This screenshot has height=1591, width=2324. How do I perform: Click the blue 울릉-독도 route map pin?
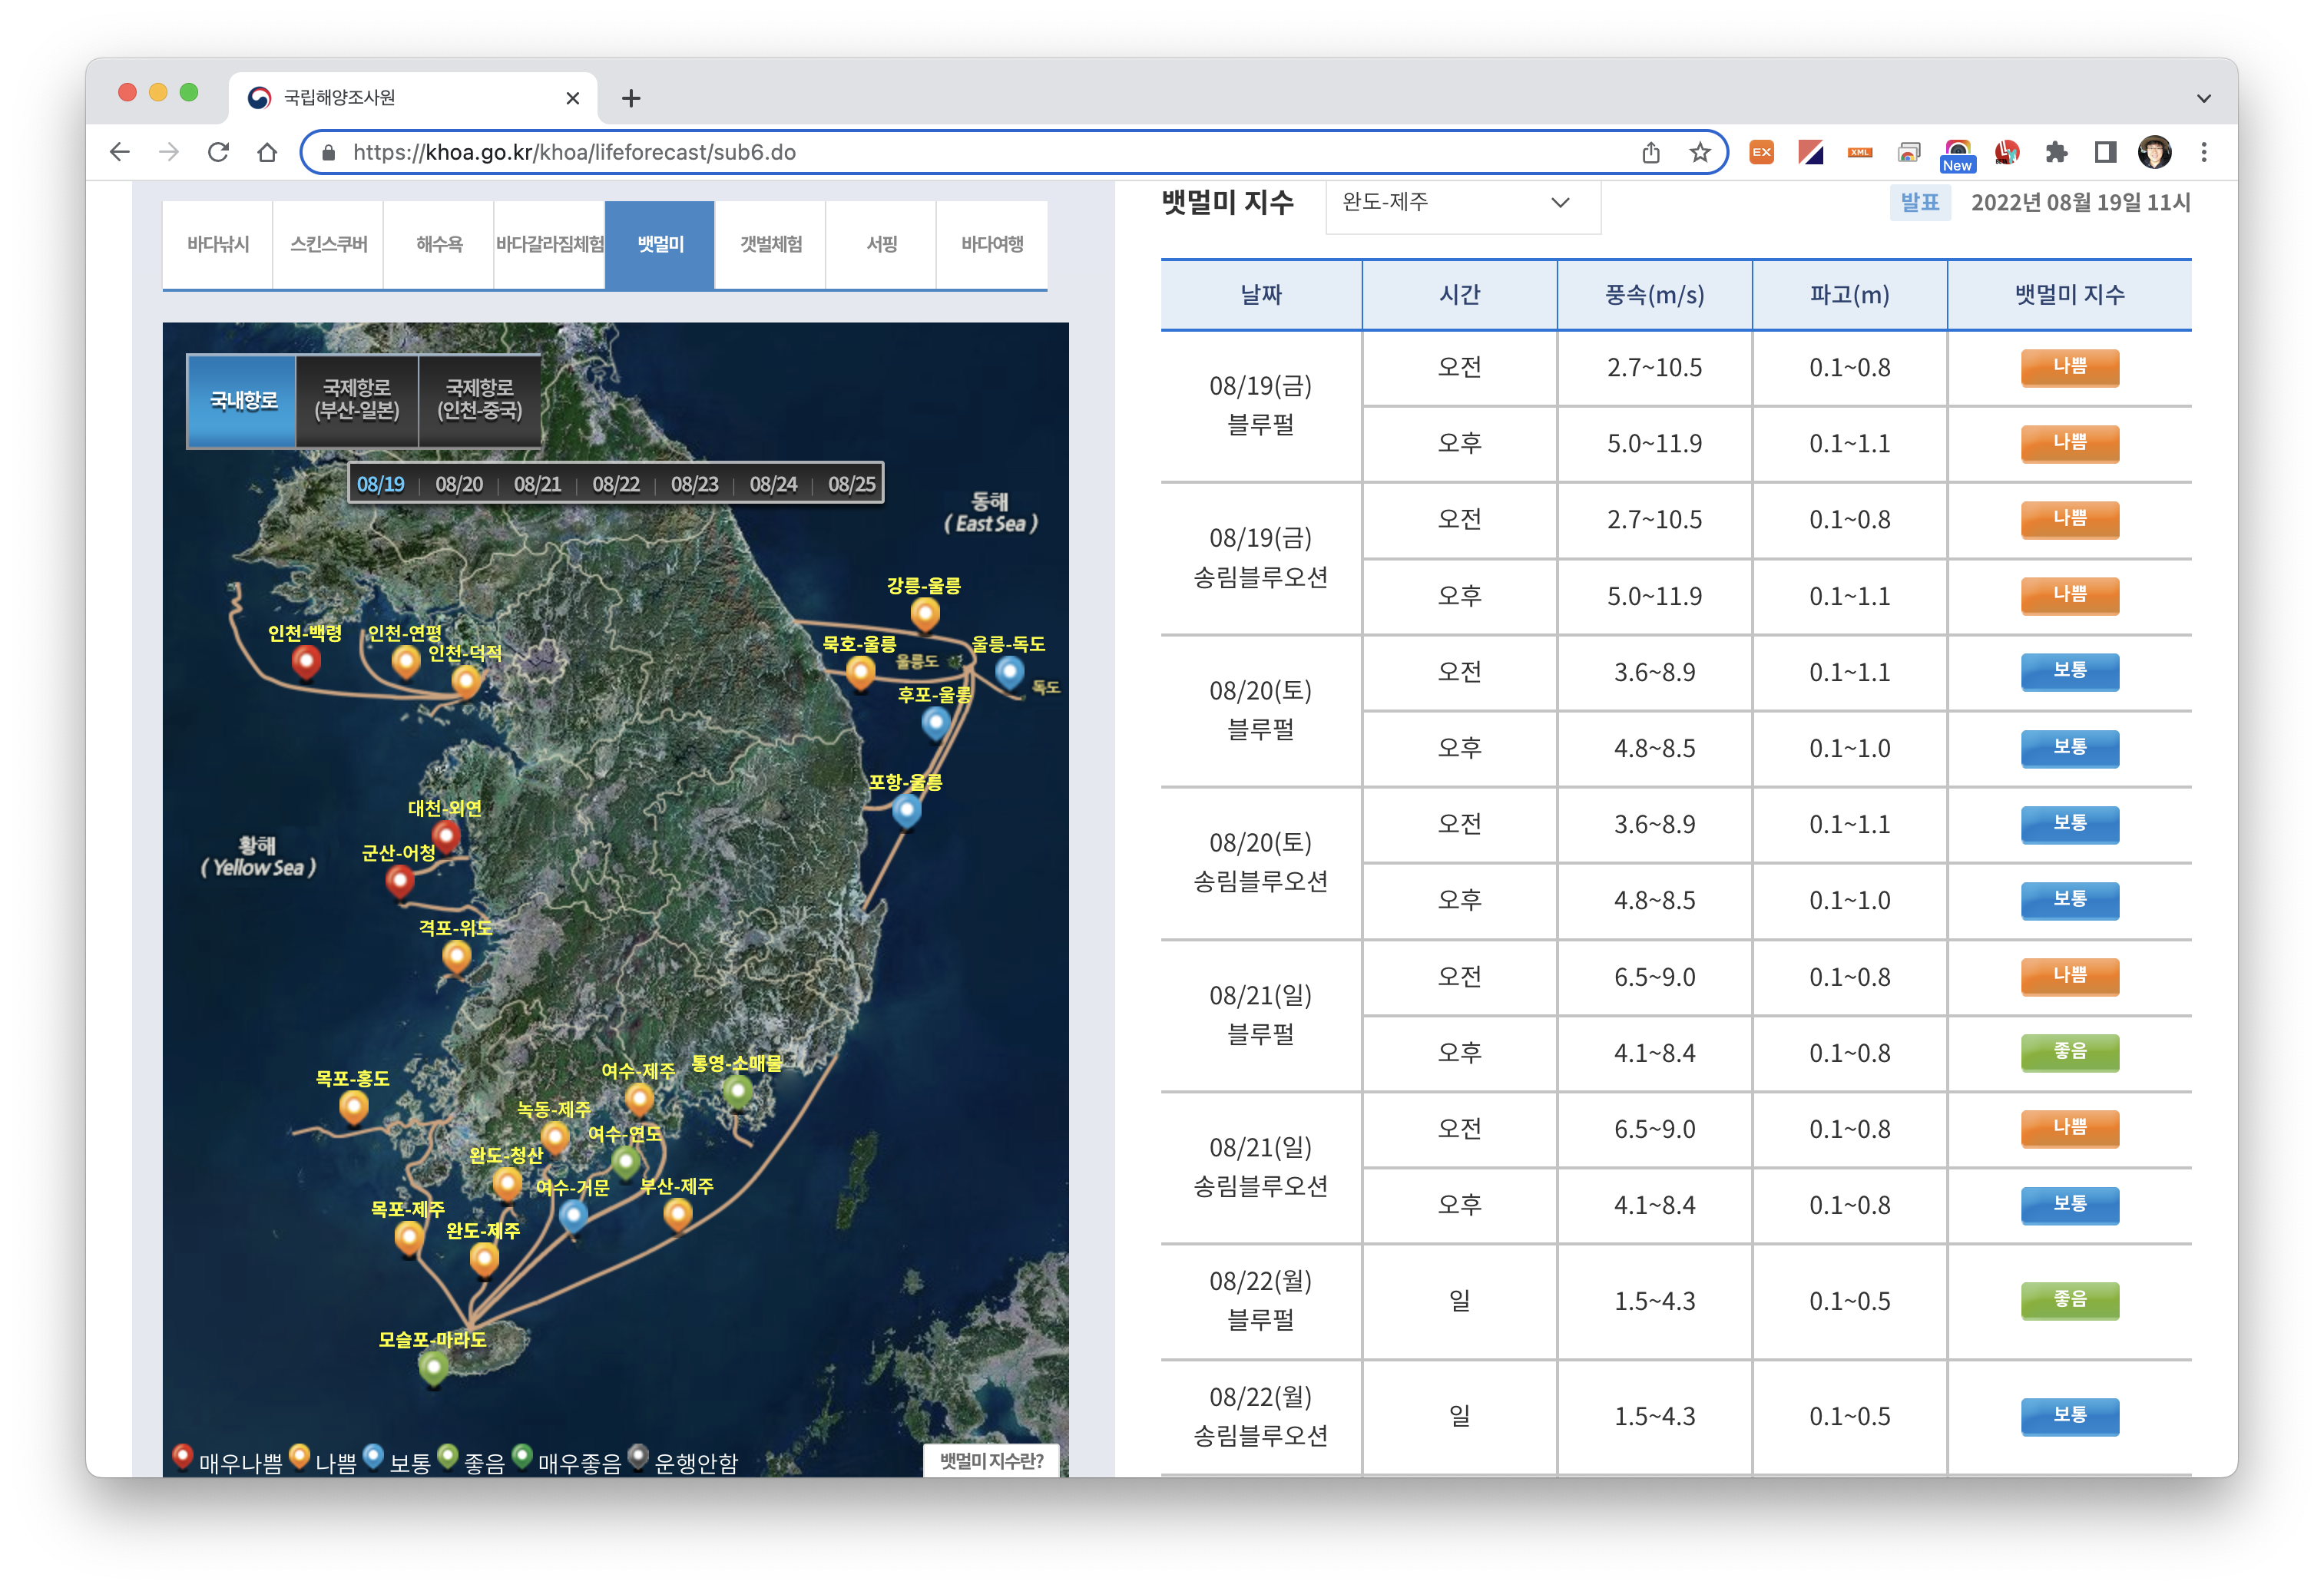click(1009, 672)
